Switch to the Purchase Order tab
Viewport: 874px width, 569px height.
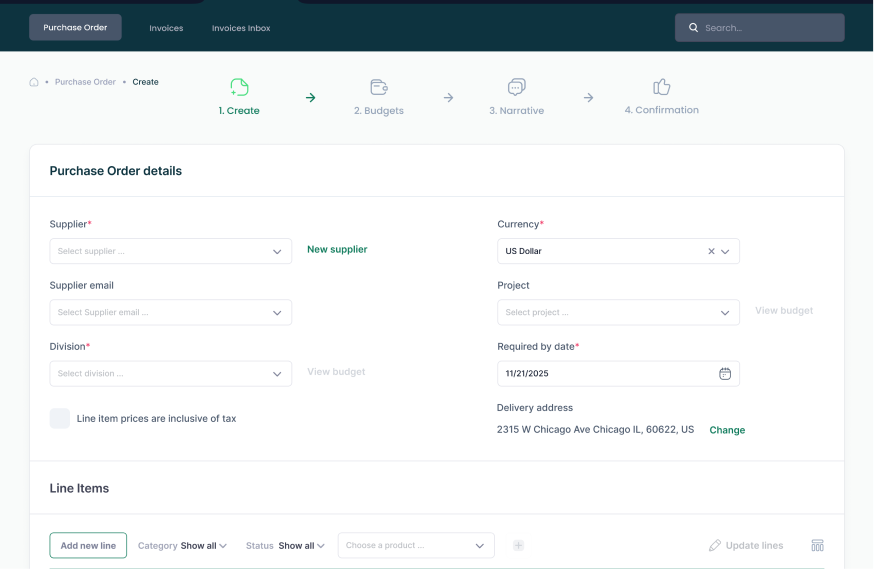pos(75,27)
